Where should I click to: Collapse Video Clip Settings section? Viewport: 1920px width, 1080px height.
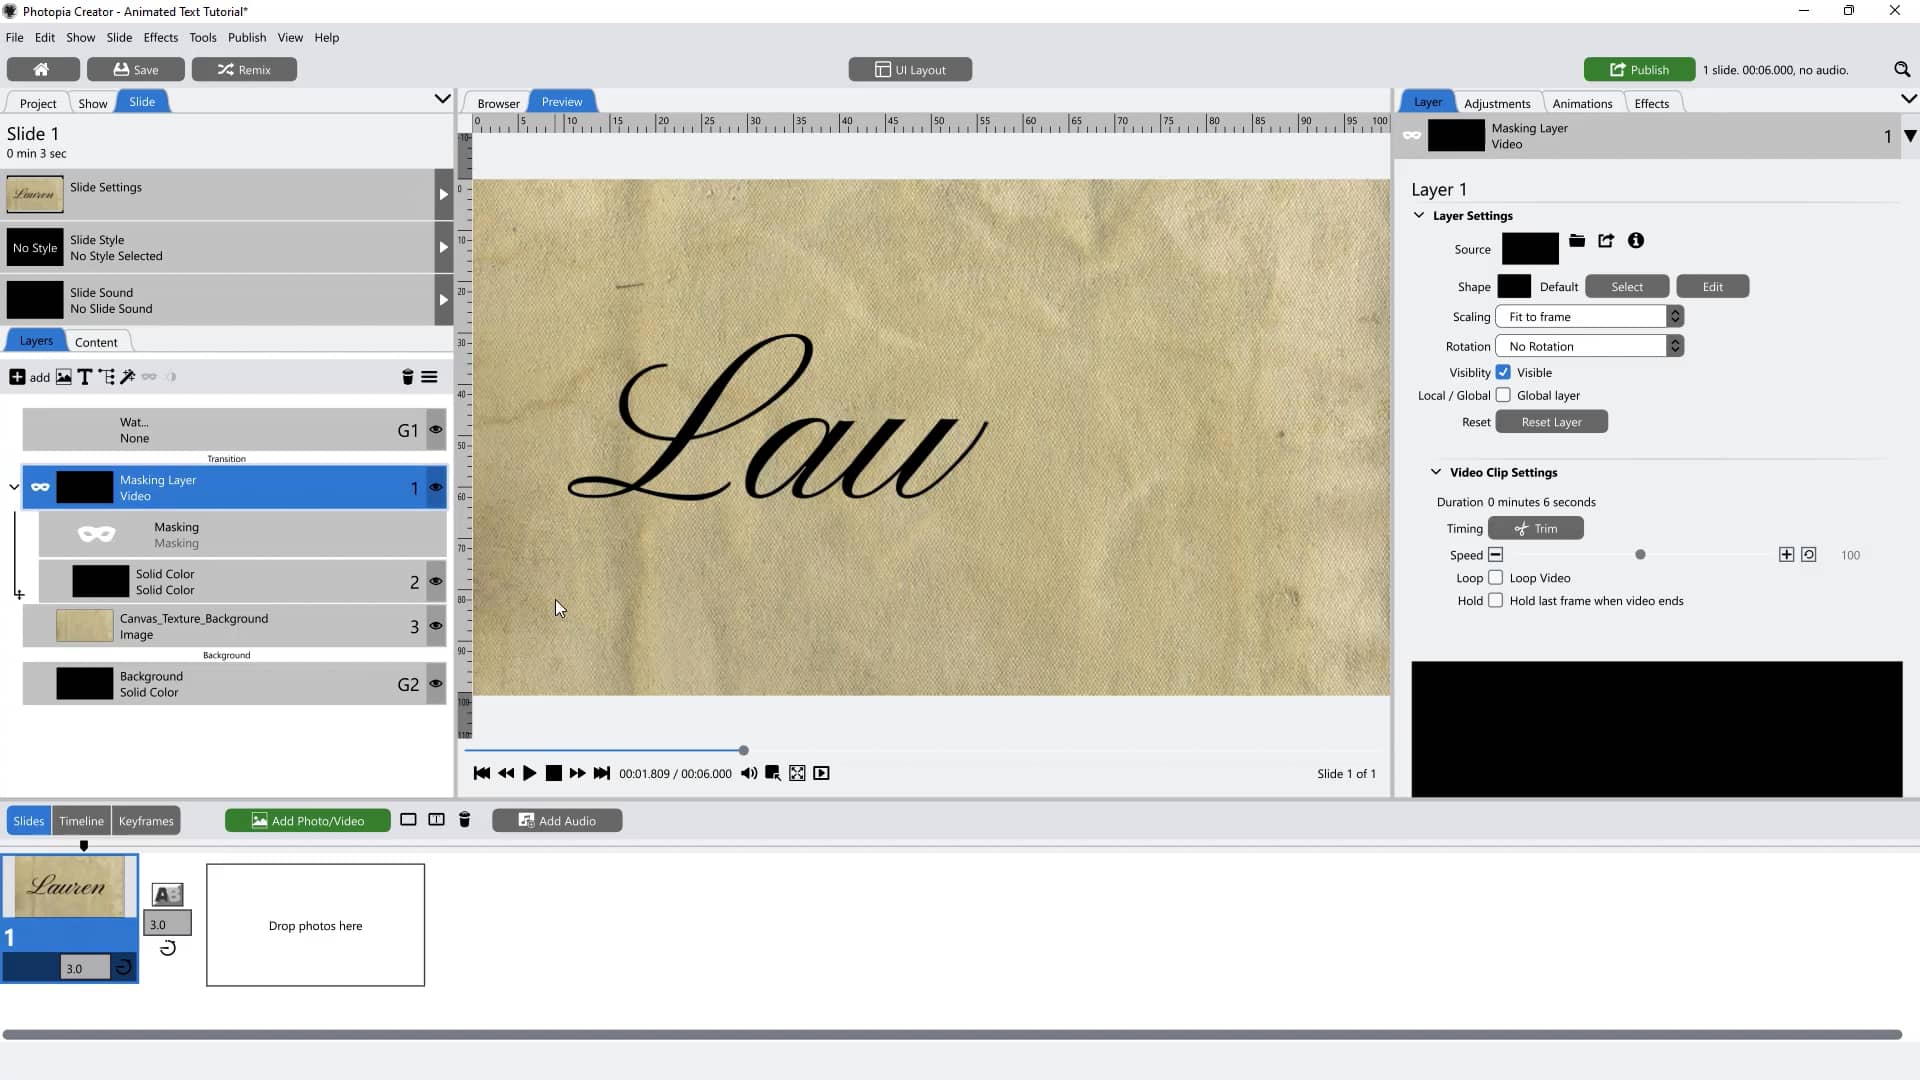[x=1436, y=472]
